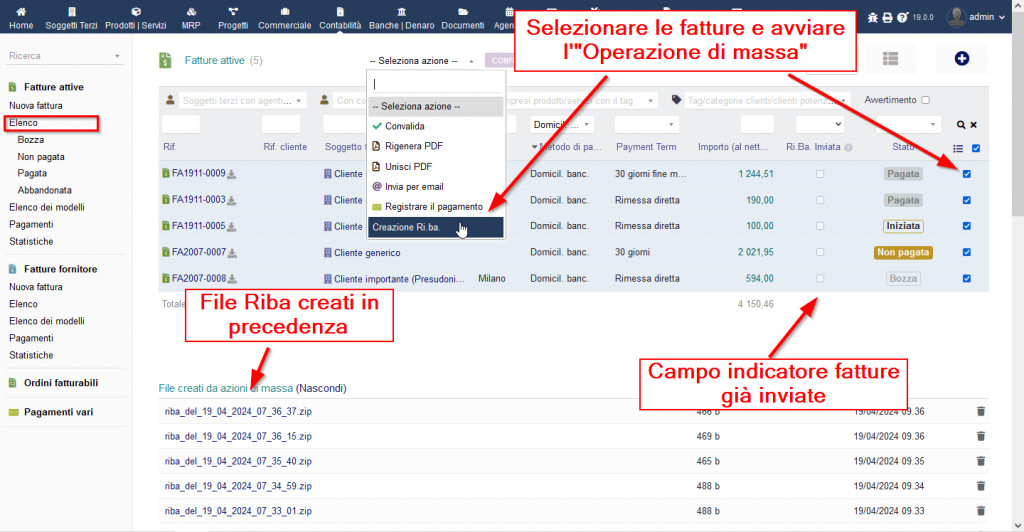Open the help icon next to version
1024x532 pixels.
coord(902,18)
